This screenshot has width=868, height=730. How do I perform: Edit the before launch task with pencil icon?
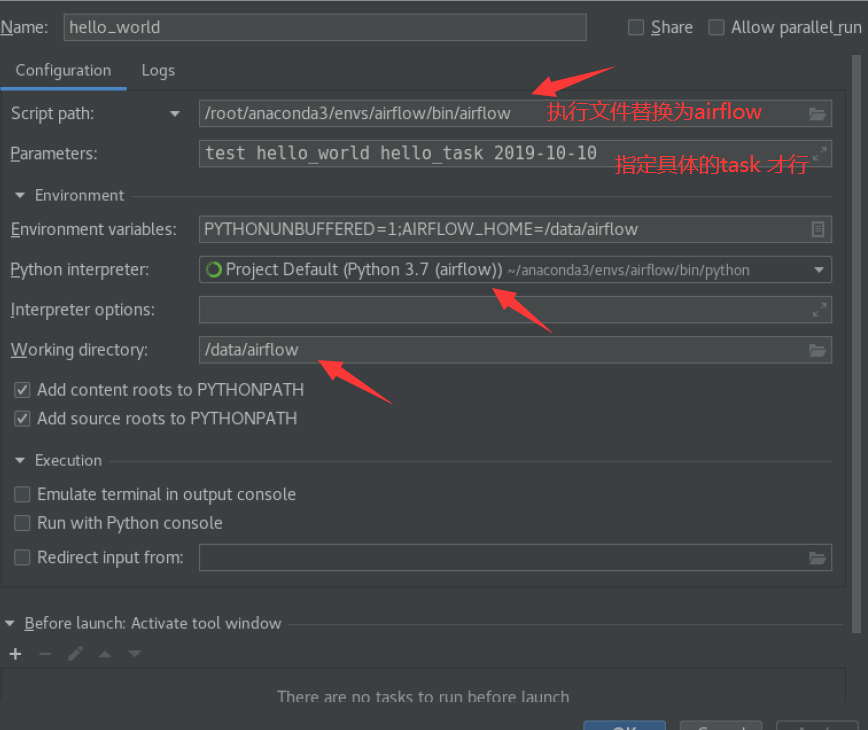click(75, 654)
